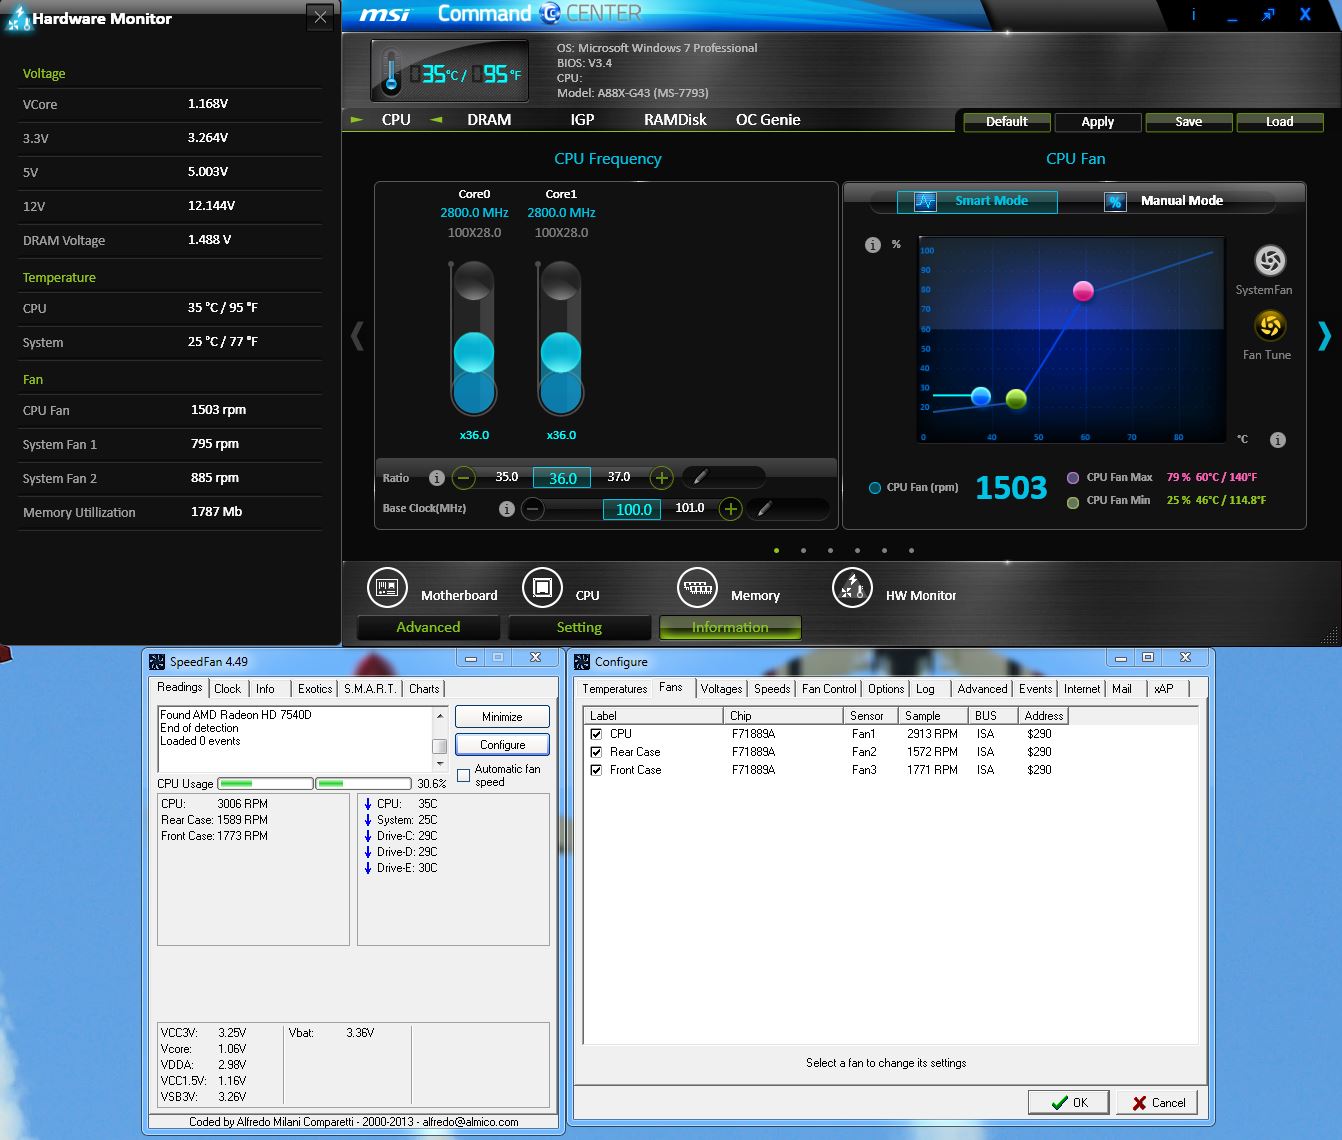This screenshot has width=1342, height=1140.
Task: Click the SpeedFan log scroll up arrow
Action: pyautogui.click(x=439, y=716)
